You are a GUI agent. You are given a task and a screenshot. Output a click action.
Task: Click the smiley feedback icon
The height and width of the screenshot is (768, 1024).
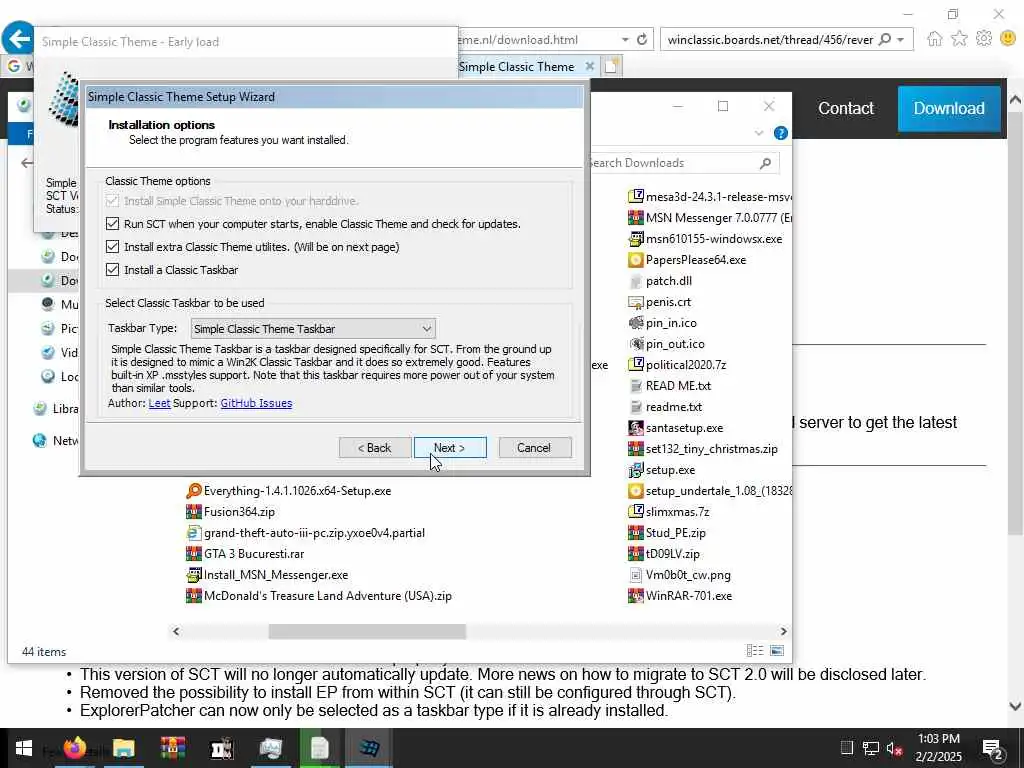coord(1008,39)
